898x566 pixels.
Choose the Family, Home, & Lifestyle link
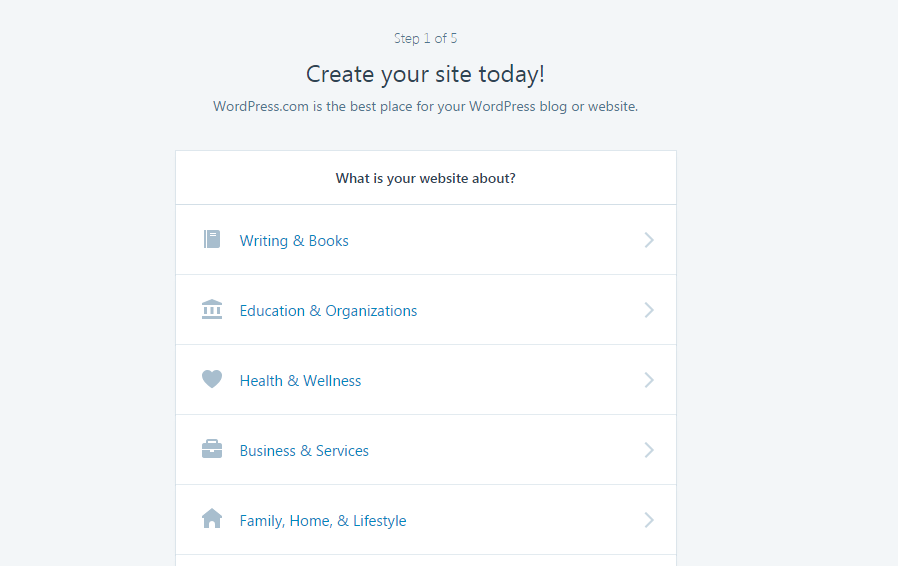(323, 521)
